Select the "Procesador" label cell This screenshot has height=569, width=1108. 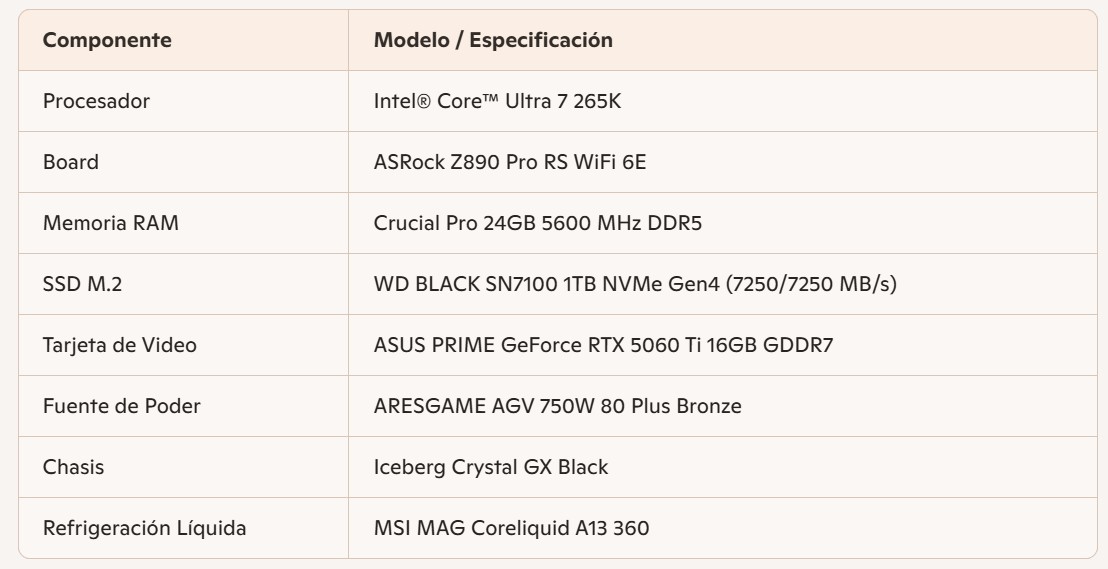point(96,101)
